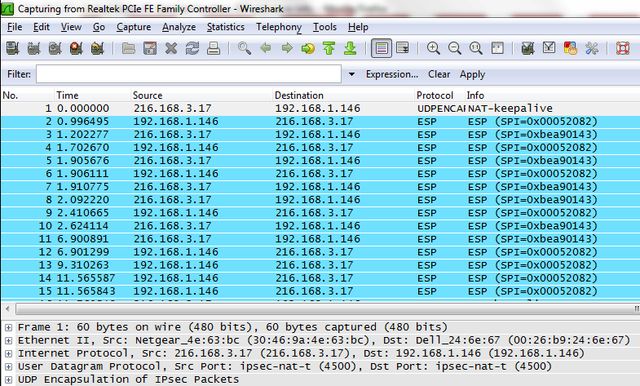Toggle auto scroll during live capture
The image size is (640, 386).
click(403, 48)
